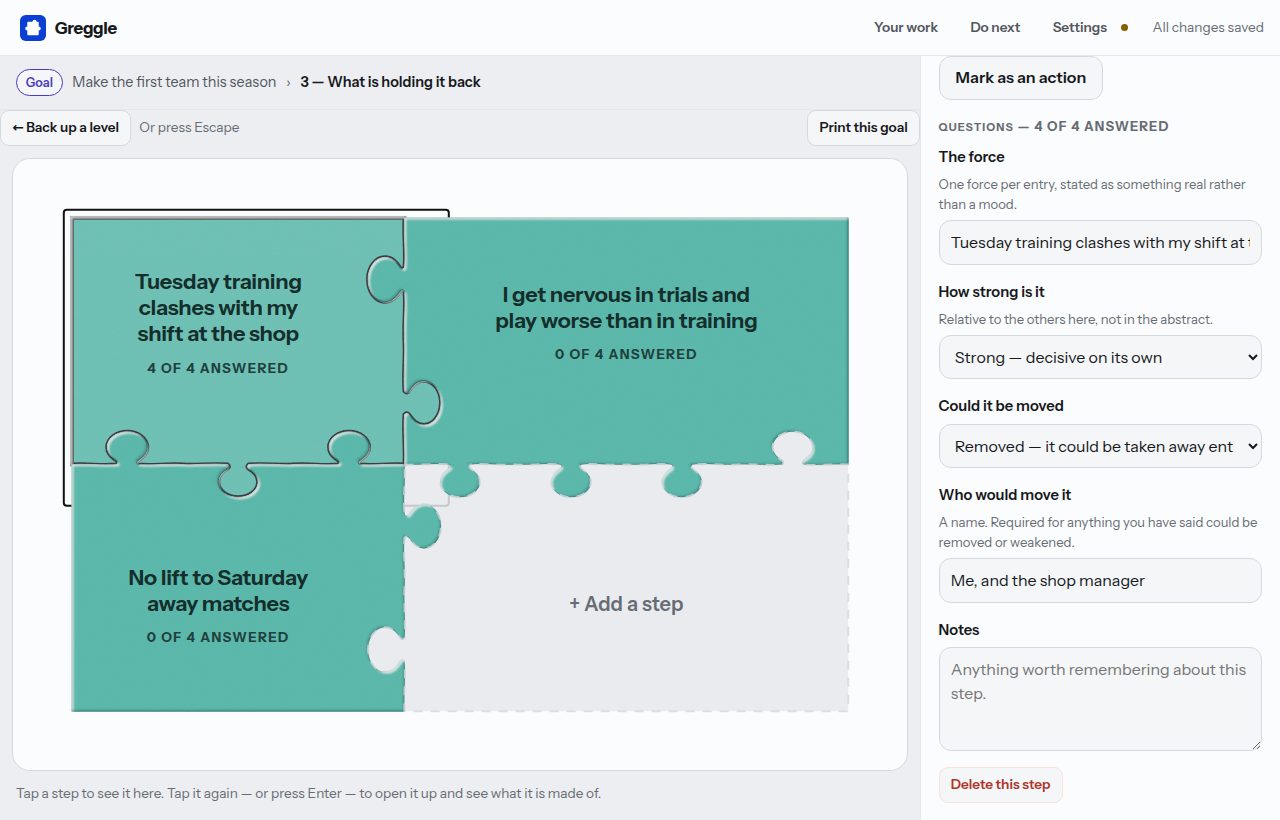Click the Greggle logo icon
Viewport: 1280px width, 820px height.
pos(33,28)
